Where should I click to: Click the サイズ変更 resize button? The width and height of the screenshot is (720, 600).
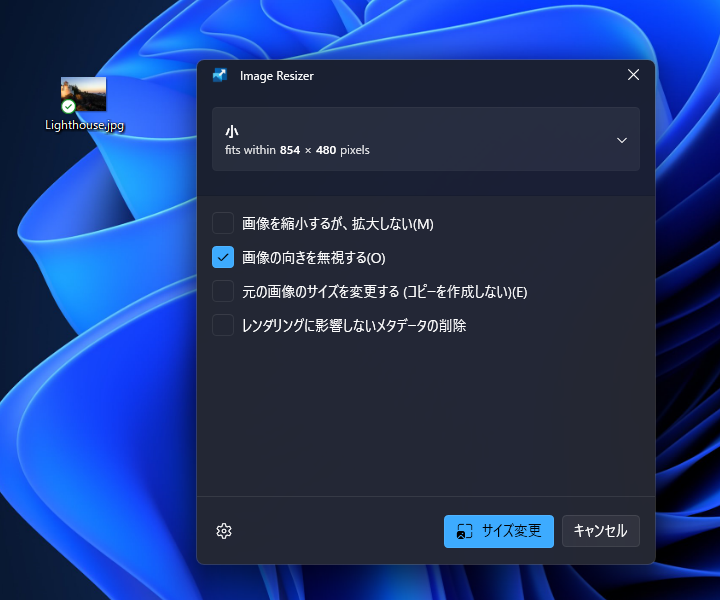(499, 531)
